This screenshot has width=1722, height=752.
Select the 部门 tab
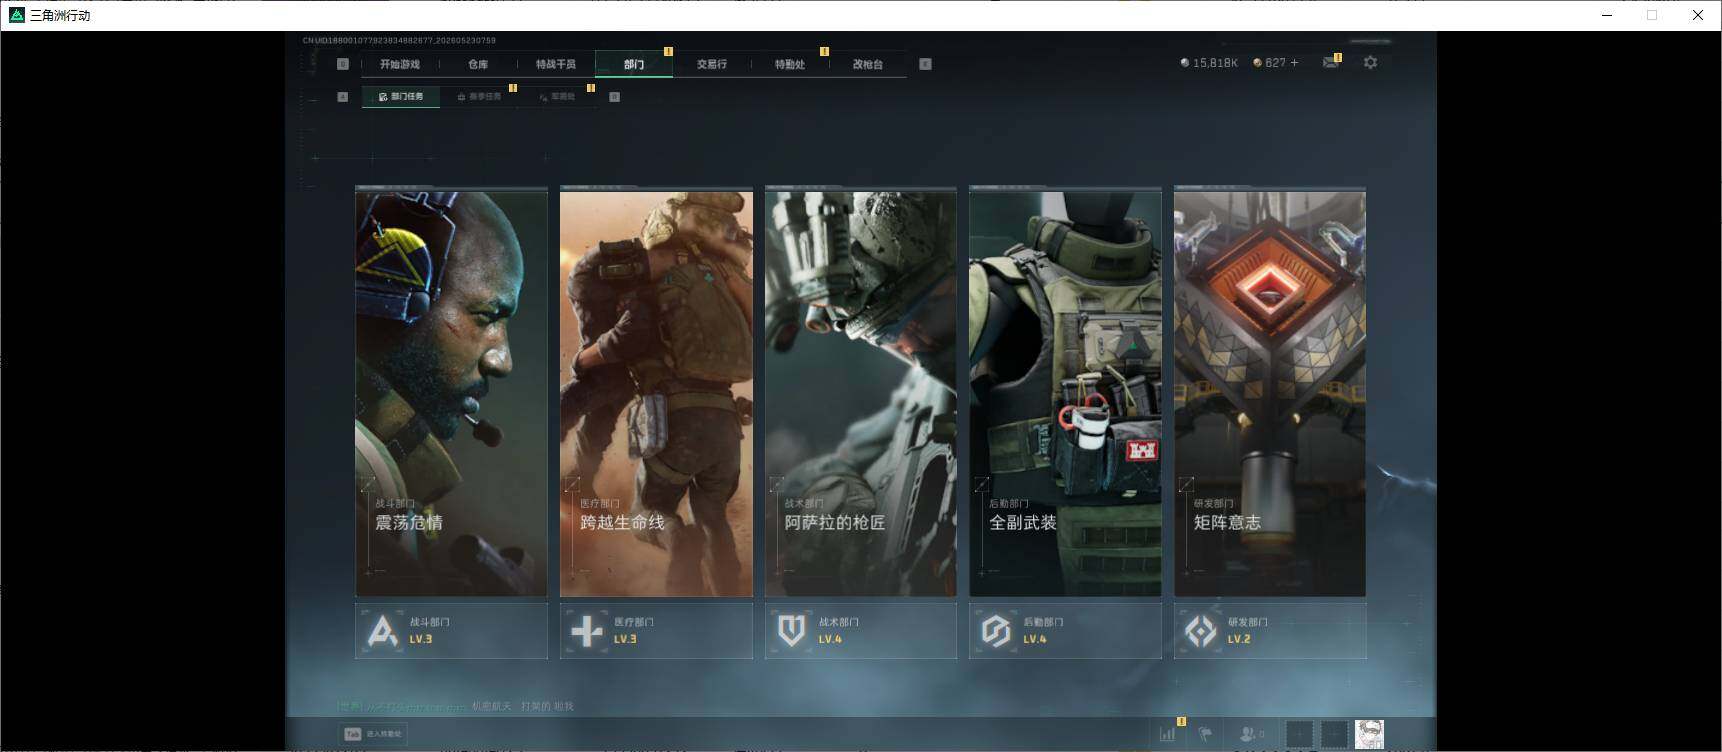(x=634, y=64)
